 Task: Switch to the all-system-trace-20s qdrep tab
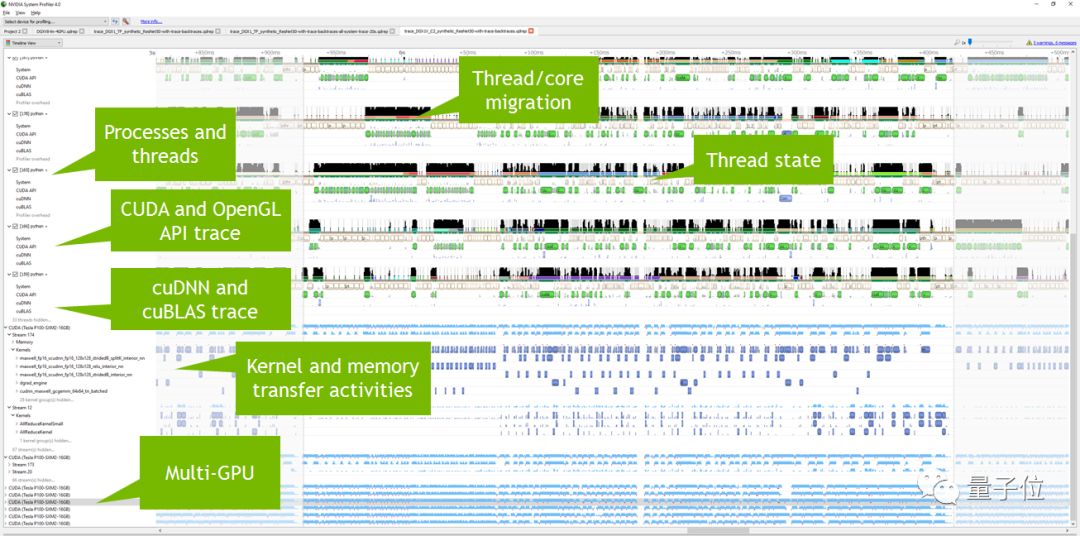(x=310, y=31)
